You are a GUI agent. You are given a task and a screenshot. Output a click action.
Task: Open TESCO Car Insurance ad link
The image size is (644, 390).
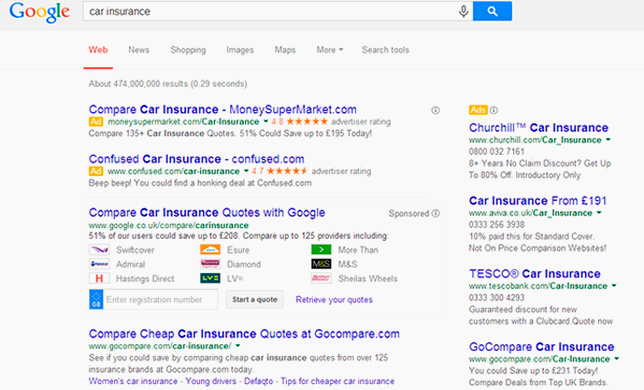click(x=534, y=273)
